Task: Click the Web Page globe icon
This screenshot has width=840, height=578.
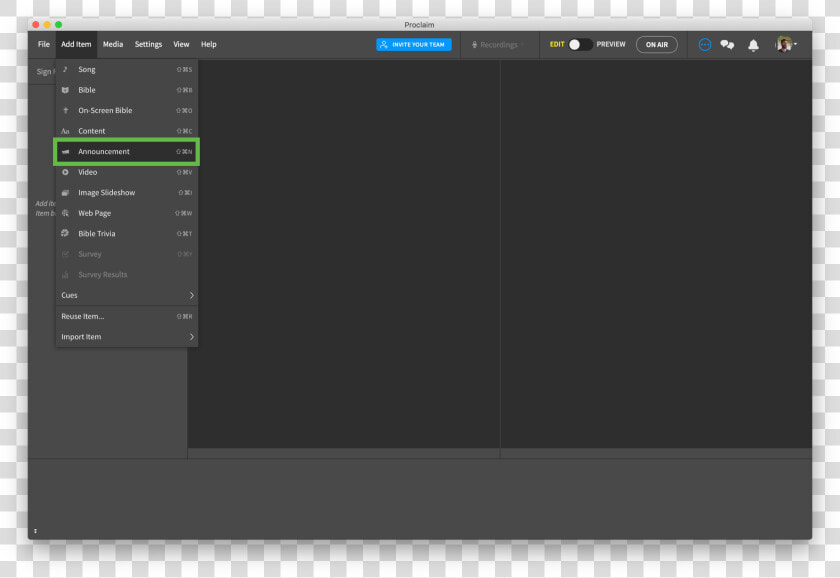Action: tap(65, 213)
